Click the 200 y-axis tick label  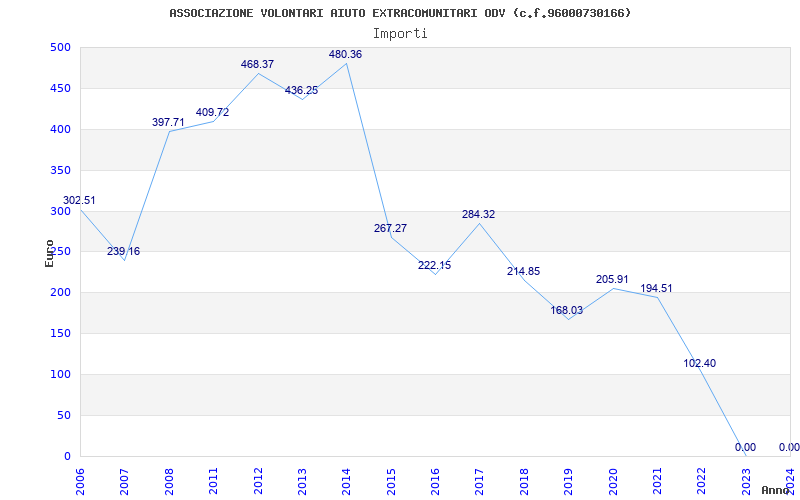[x=60, y=293]
